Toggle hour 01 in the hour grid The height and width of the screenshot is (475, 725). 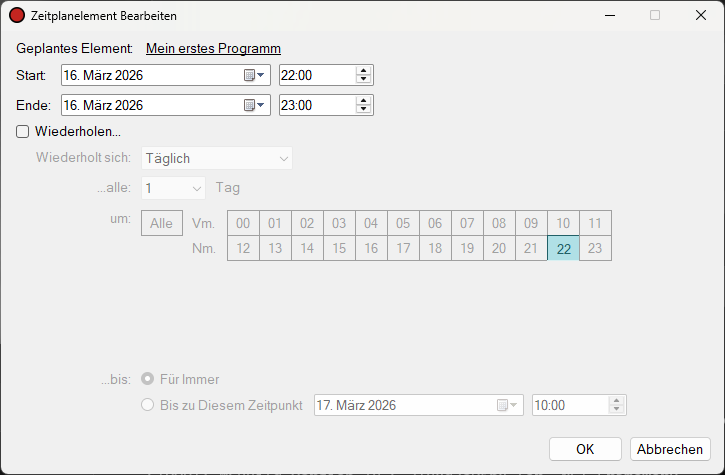pos(275,223)
